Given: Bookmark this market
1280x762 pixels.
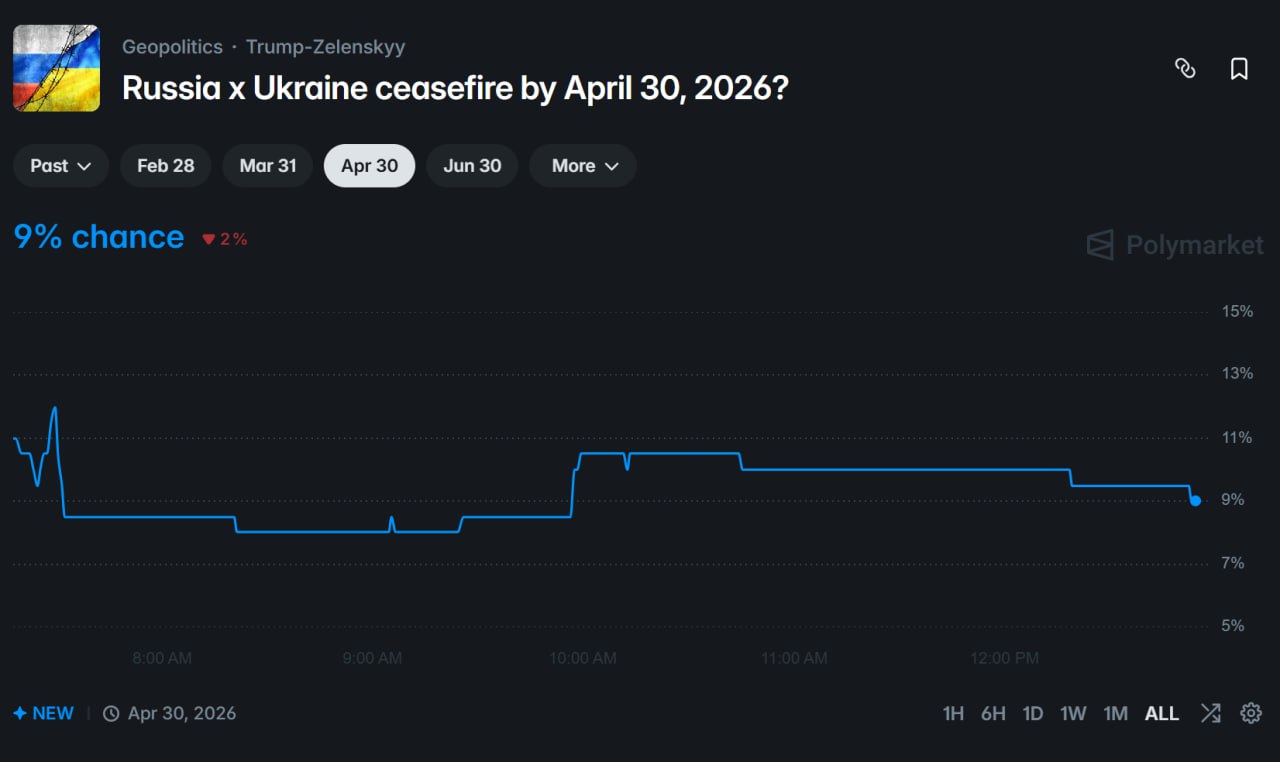Looking at the screenshot, I should point(1238,68).
